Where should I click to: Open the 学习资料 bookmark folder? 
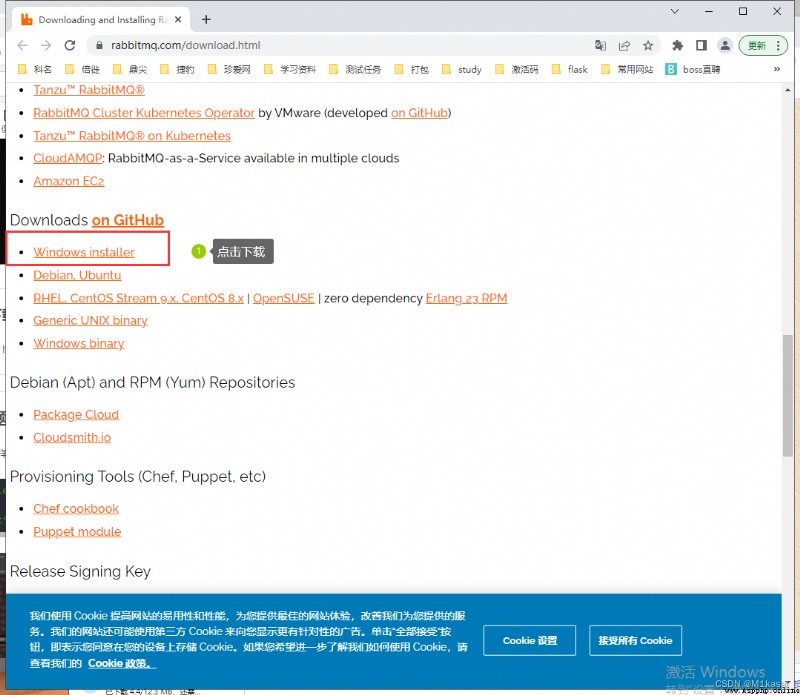tap(290, 69)
